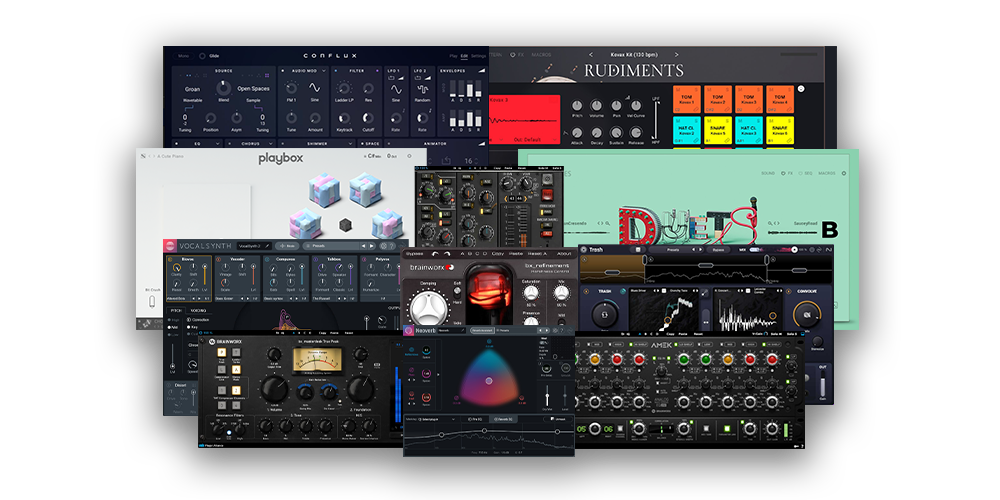The width and height of the screenshot is (1000, 500).
Task: Click the Pan knob in Rudiments
Action: coord(616,106)
